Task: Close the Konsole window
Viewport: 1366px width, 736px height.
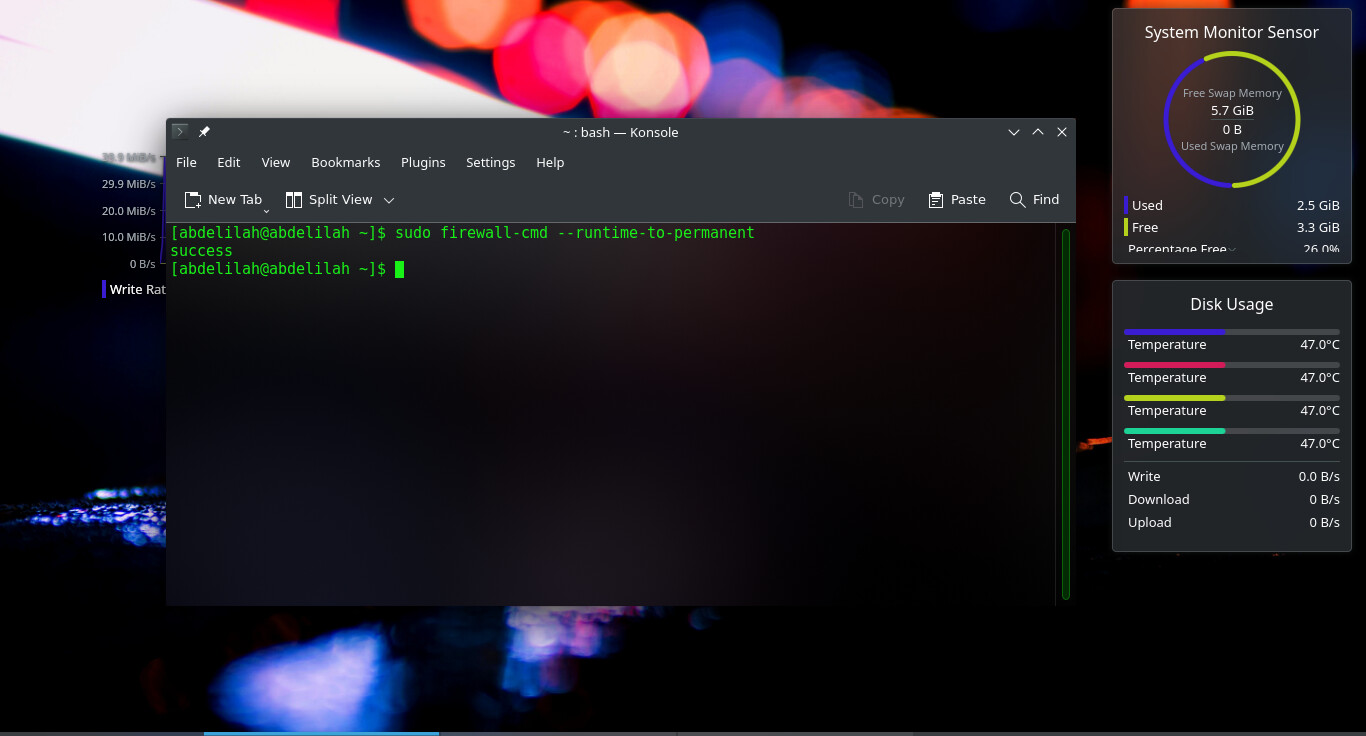Action: [1062, 132]
